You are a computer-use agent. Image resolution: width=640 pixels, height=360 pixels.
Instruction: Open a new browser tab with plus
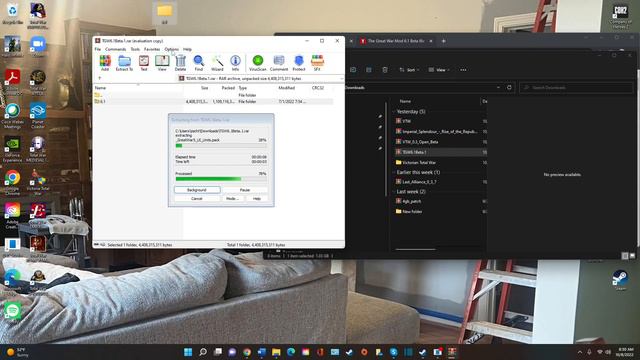444,41
